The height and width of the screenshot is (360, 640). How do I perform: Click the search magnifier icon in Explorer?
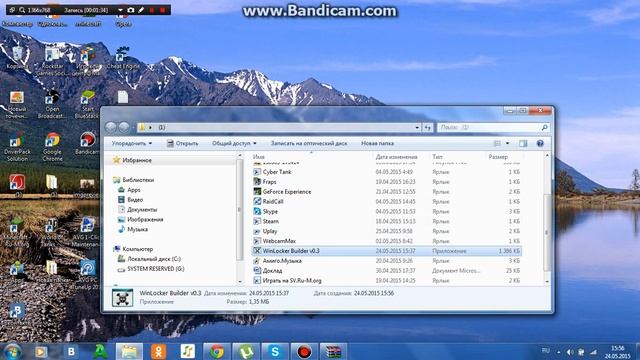pos(544,127)
